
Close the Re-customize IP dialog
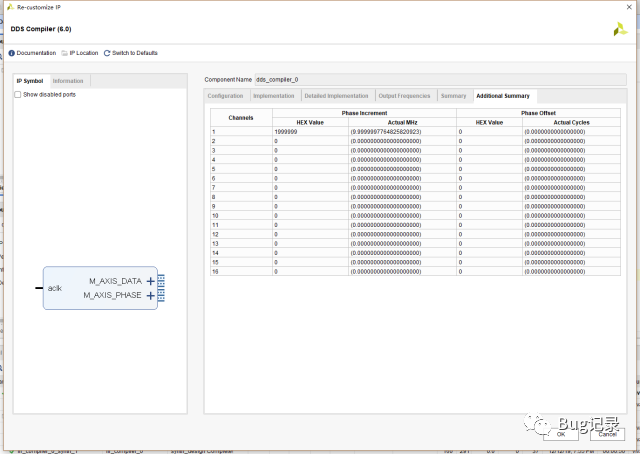629,7
